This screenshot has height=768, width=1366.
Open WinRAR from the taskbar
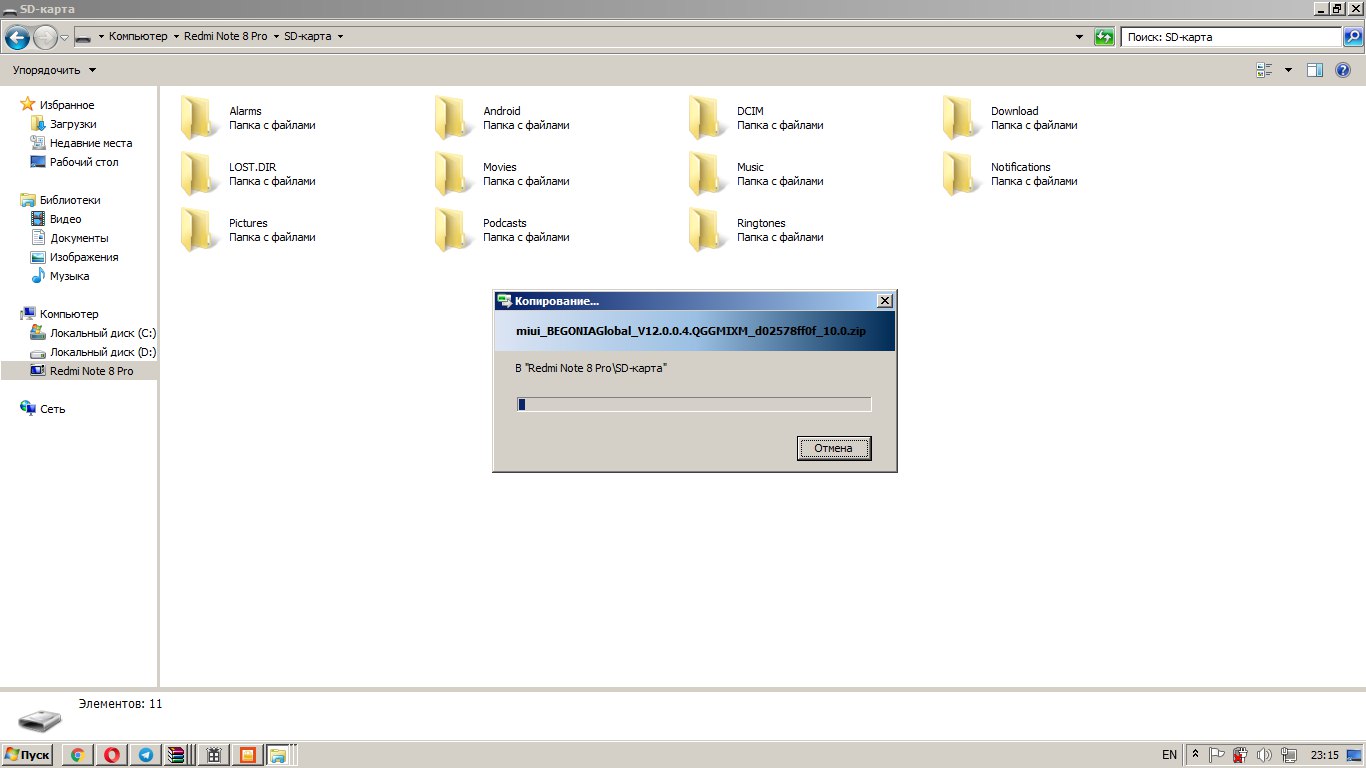pos(177,755)
